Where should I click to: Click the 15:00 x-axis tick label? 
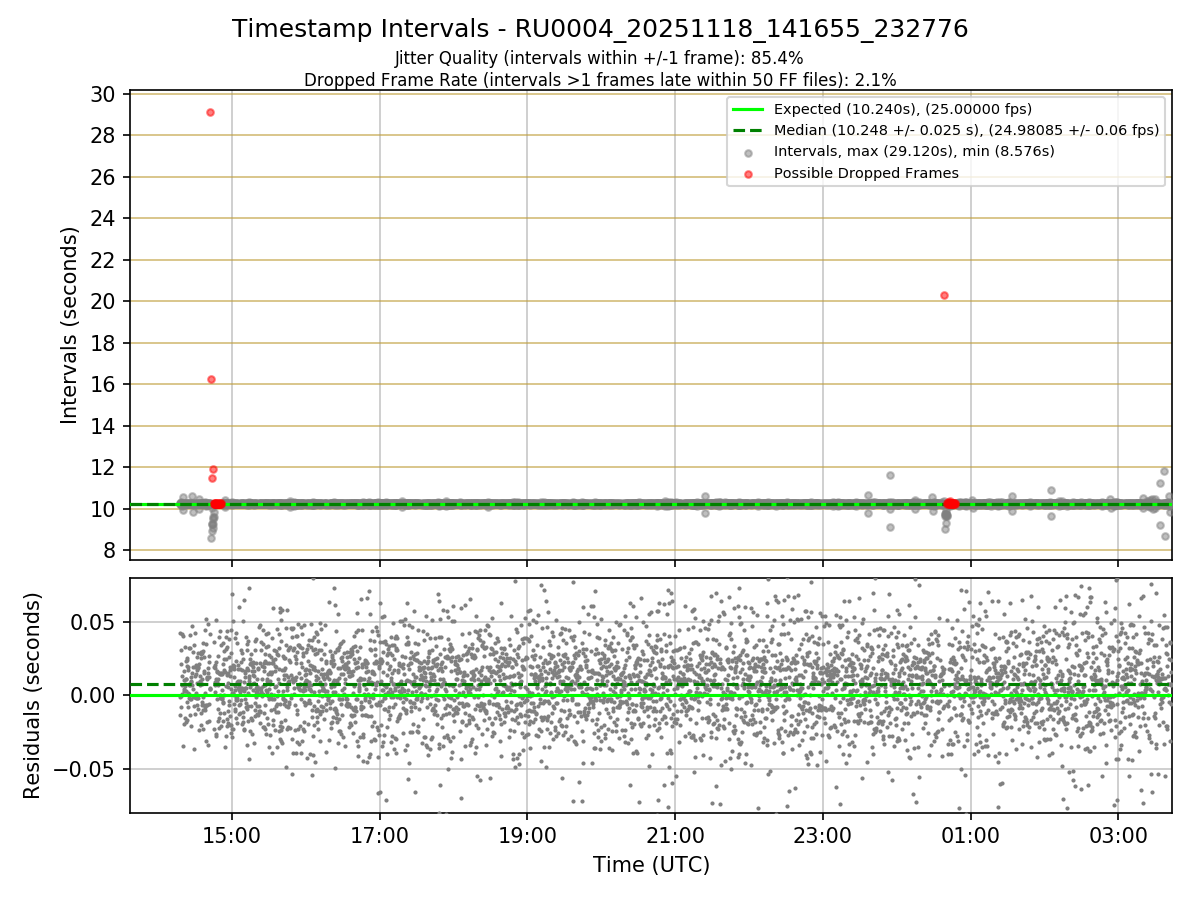tap(232, 835)
